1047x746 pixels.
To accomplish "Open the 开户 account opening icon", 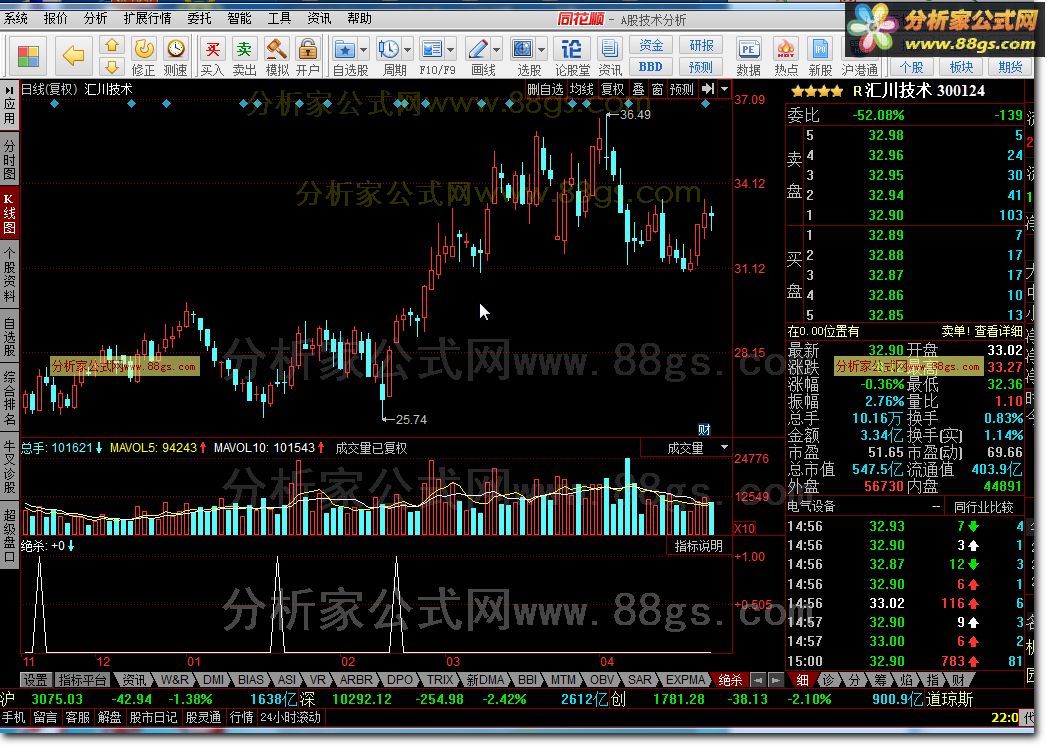I will (308, 57).
